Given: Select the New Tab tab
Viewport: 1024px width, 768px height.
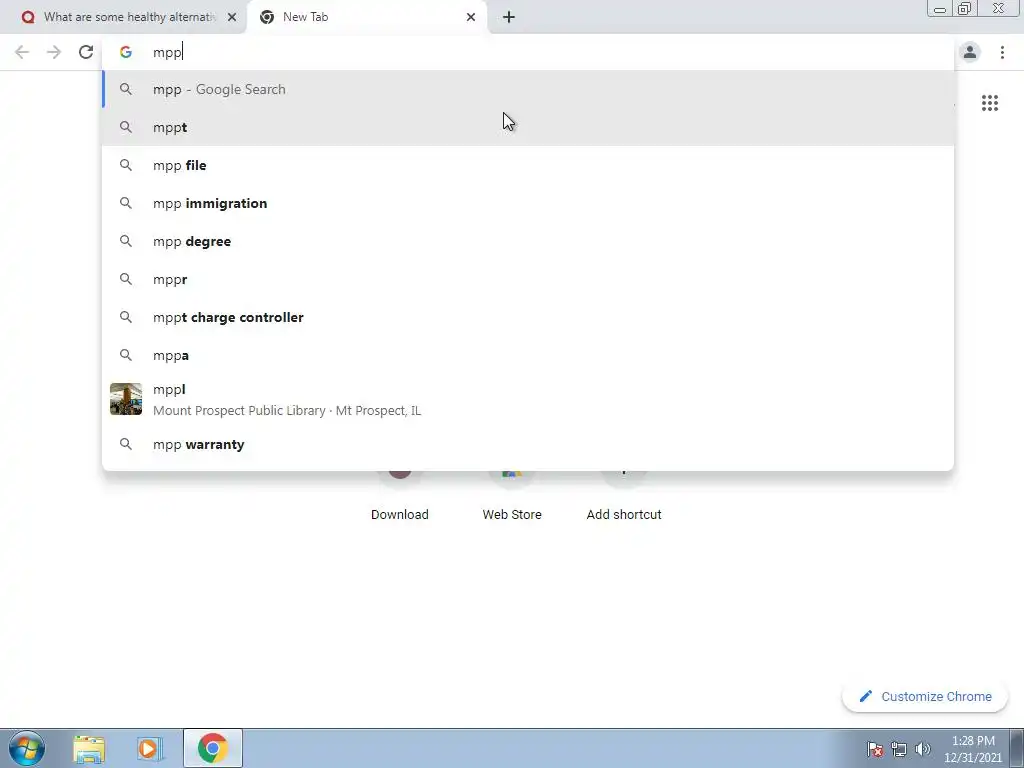Looking at the screenshot, I should point(366,18).
